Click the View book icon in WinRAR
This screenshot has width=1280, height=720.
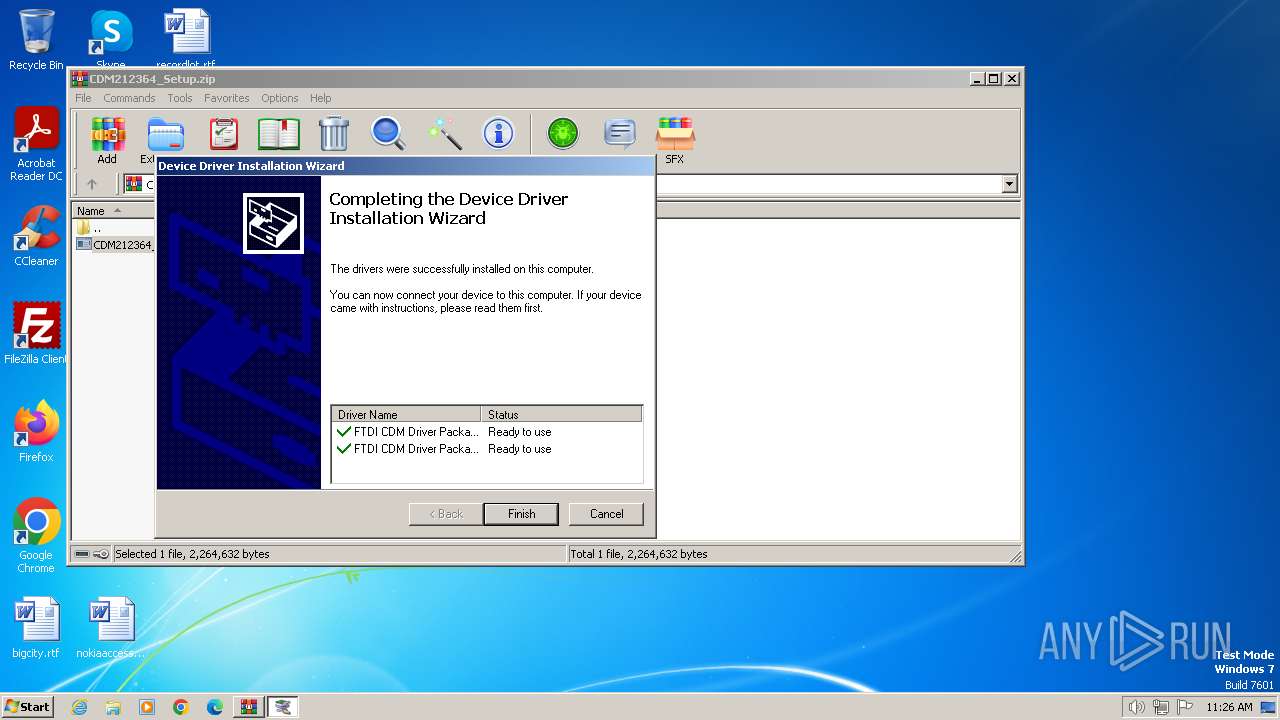[279, 134]
